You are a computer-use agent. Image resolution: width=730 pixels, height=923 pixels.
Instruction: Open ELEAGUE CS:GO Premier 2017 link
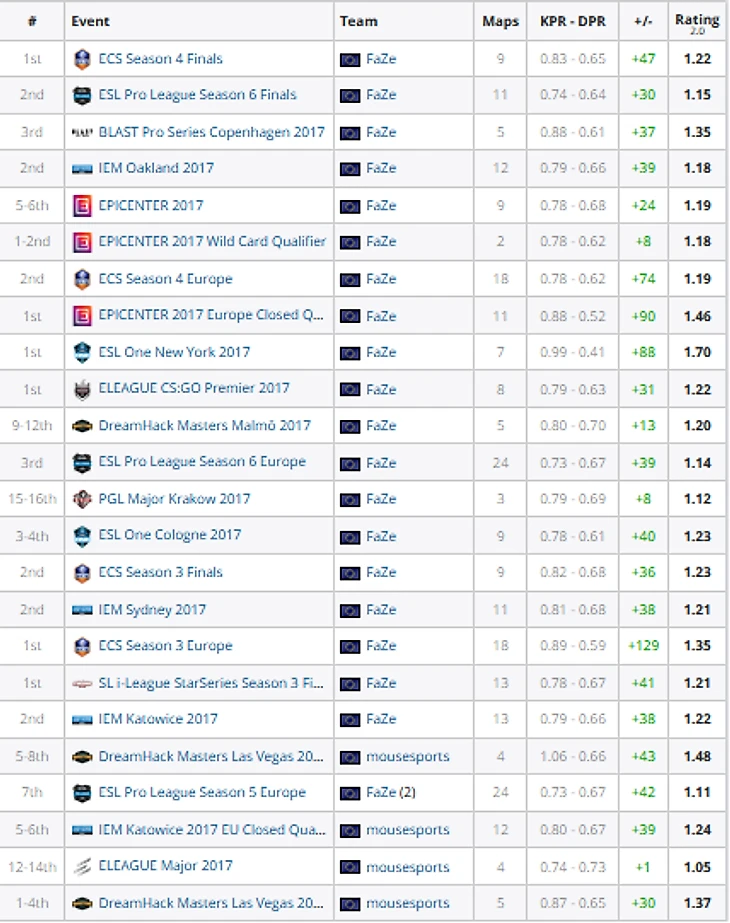tap(194, 389)
